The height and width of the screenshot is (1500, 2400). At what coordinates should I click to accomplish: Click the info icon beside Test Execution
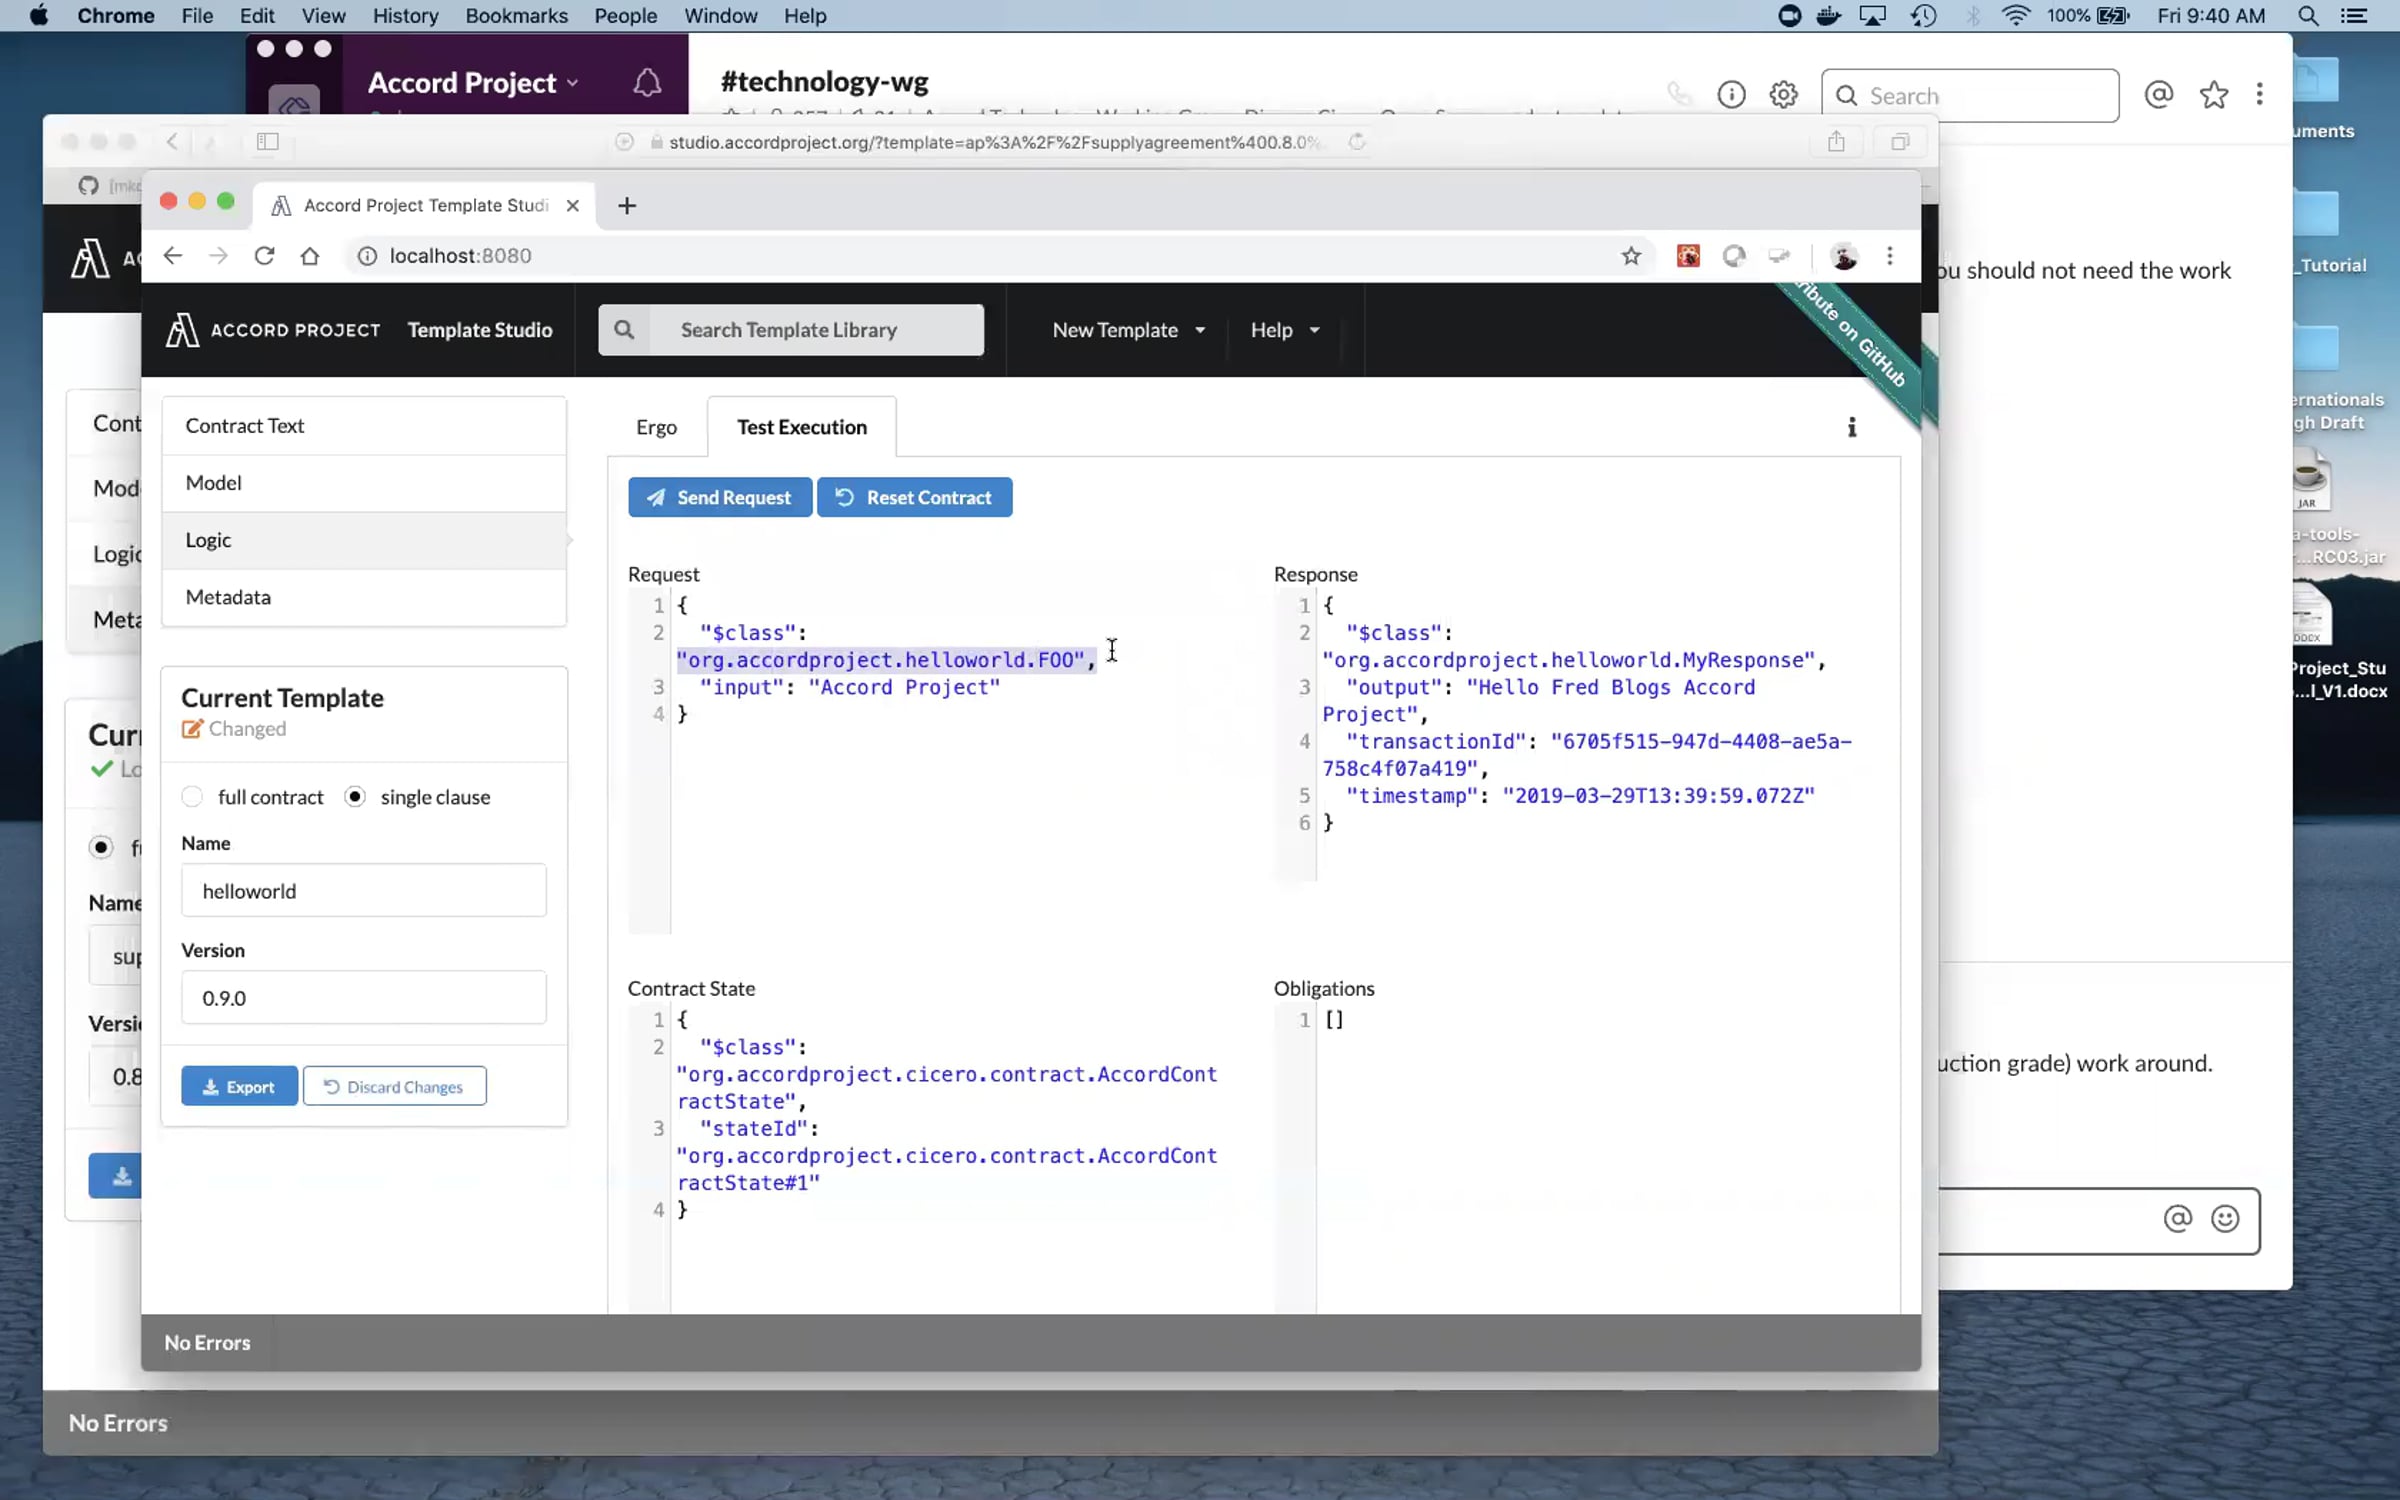[1851, 428]
